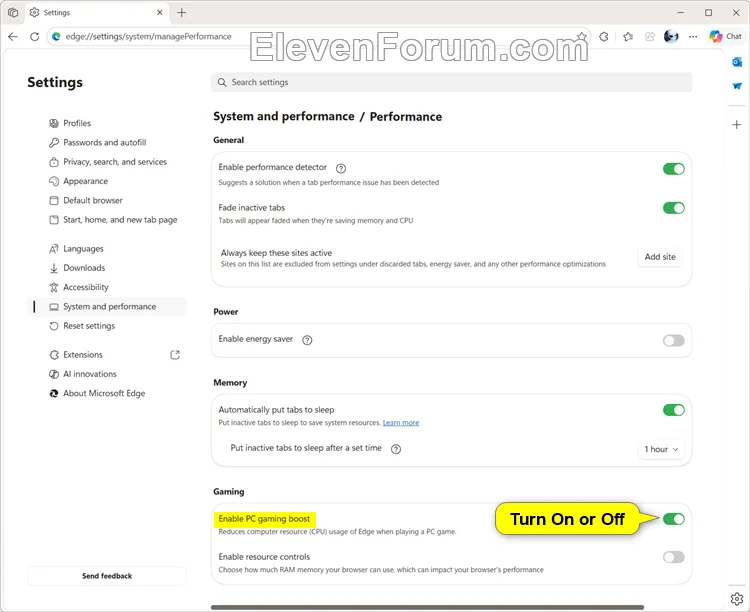Click the Search settings field
Viewport: 750px width, 612px height.
[x=452, y=82]
